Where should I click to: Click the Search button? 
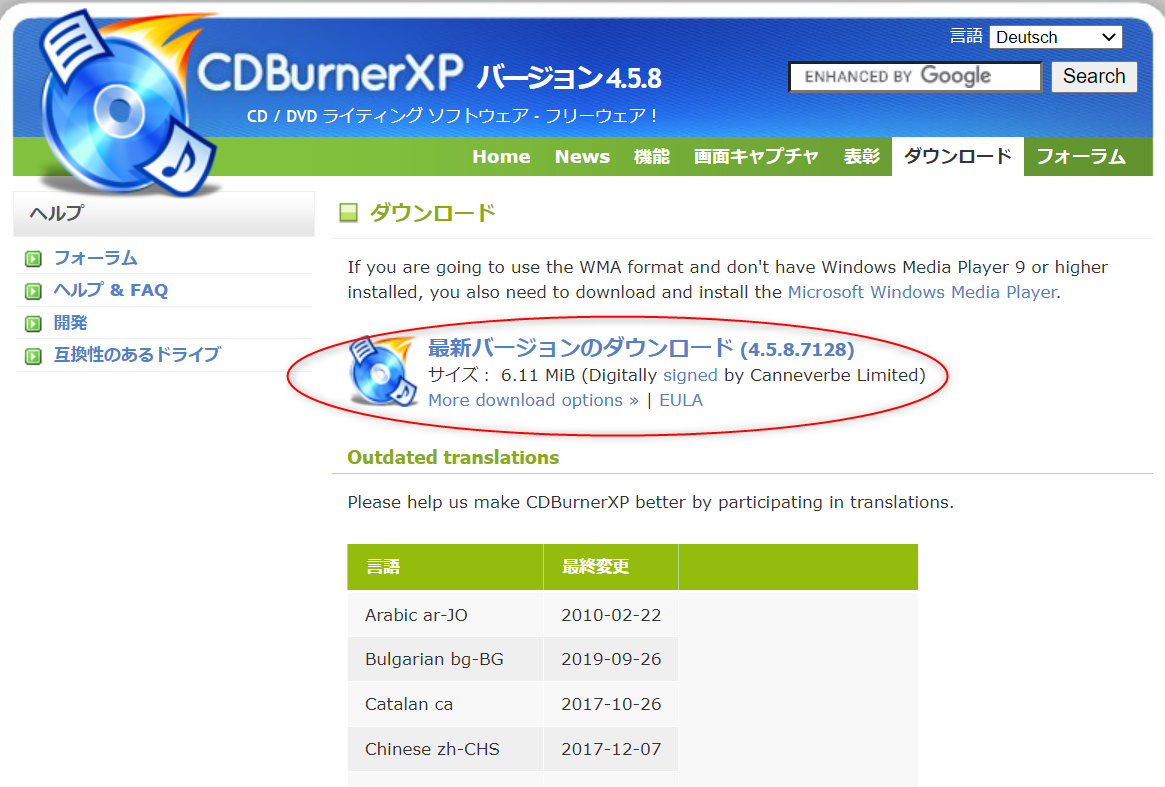point(1094,77)
